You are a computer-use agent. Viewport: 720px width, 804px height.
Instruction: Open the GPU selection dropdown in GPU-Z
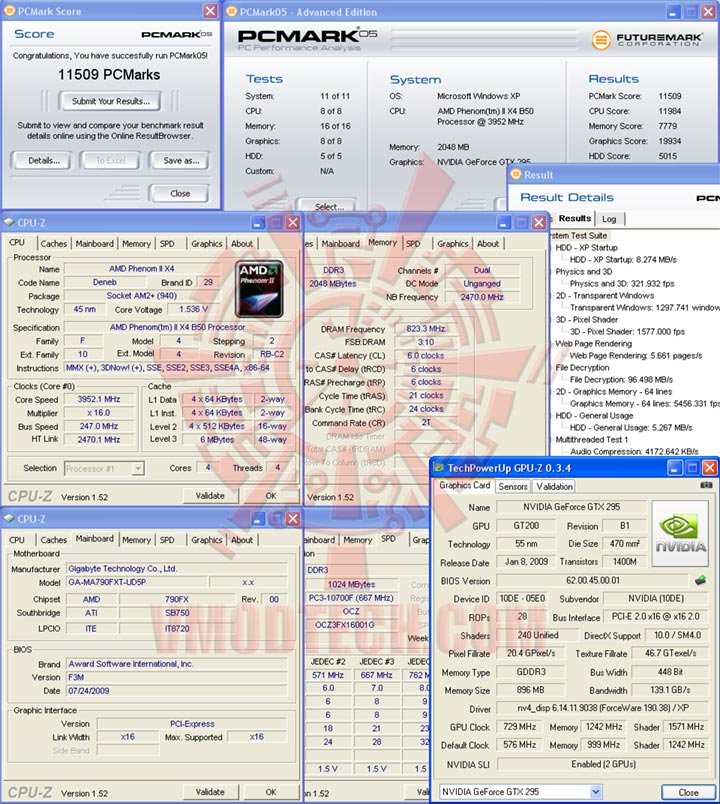tap(595, 791)
